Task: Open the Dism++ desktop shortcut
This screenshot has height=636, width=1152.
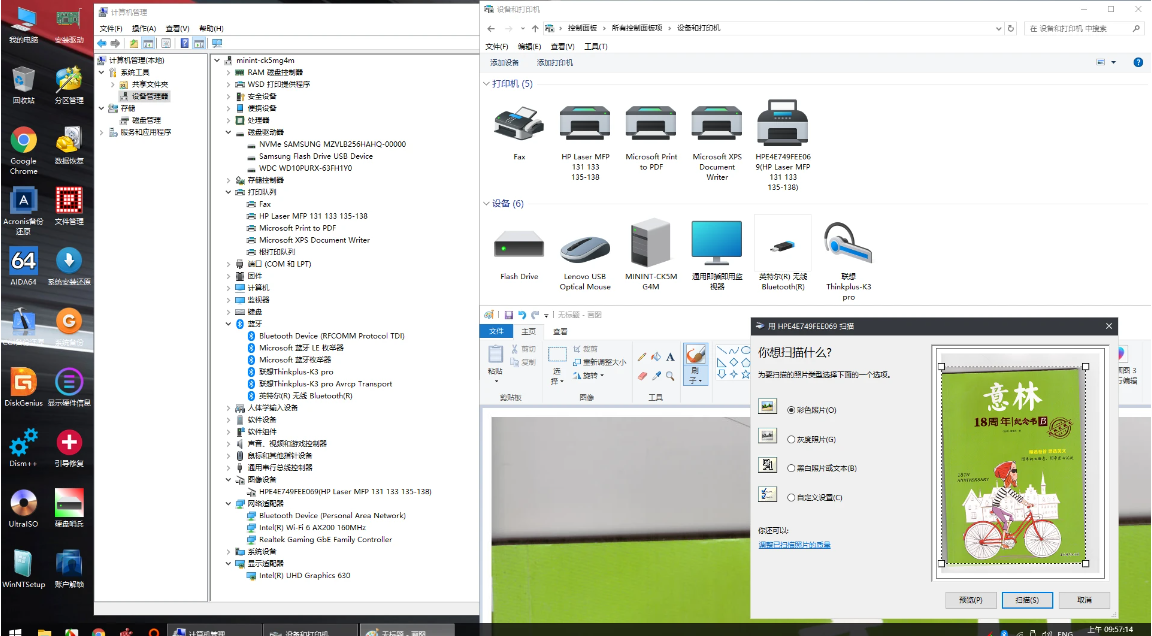Action: 24,447
